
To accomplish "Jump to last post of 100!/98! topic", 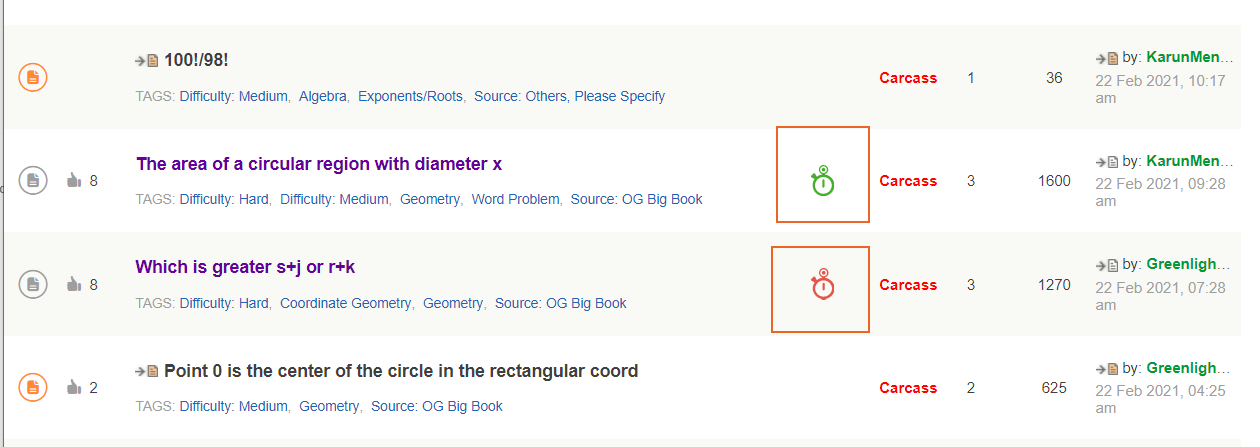I will [x=1107, y=58].
